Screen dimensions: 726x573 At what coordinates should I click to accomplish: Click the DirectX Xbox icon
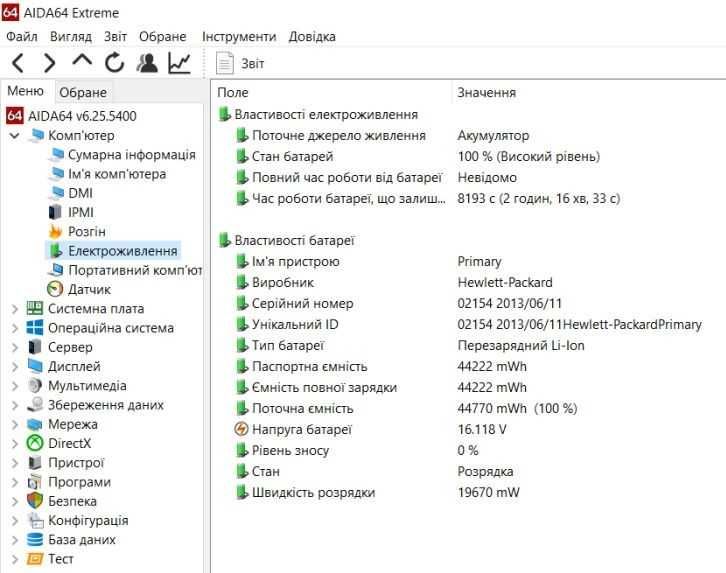click(x=35, y=443)
